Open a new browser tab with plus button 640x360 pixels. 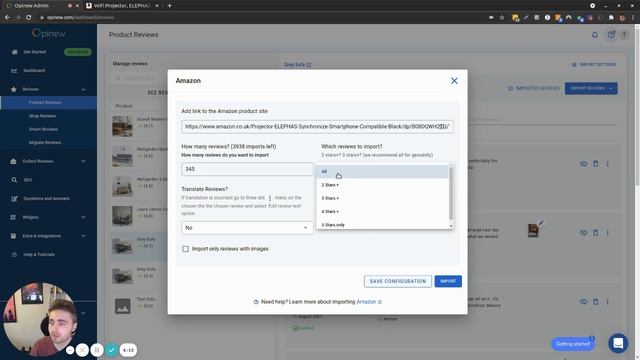coord(169,6)
